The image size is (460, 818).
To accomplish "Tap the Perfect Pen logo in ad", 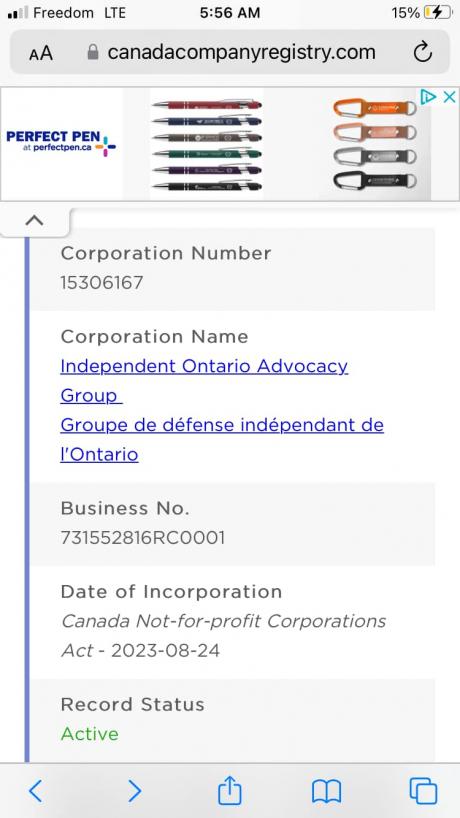I will tap(61, 143).
